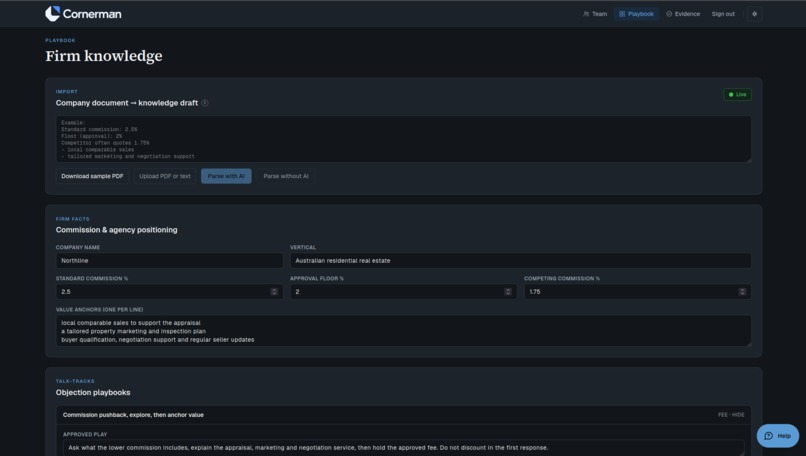Edit the Vertical field

520,261
